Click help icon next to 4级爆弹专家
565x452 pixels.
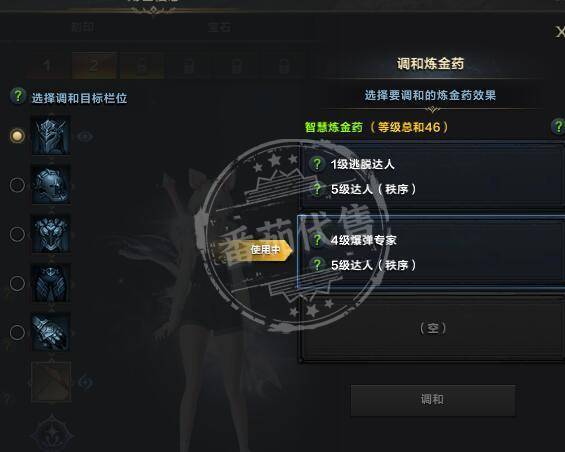pyautogui.click(x=317, y=240)
